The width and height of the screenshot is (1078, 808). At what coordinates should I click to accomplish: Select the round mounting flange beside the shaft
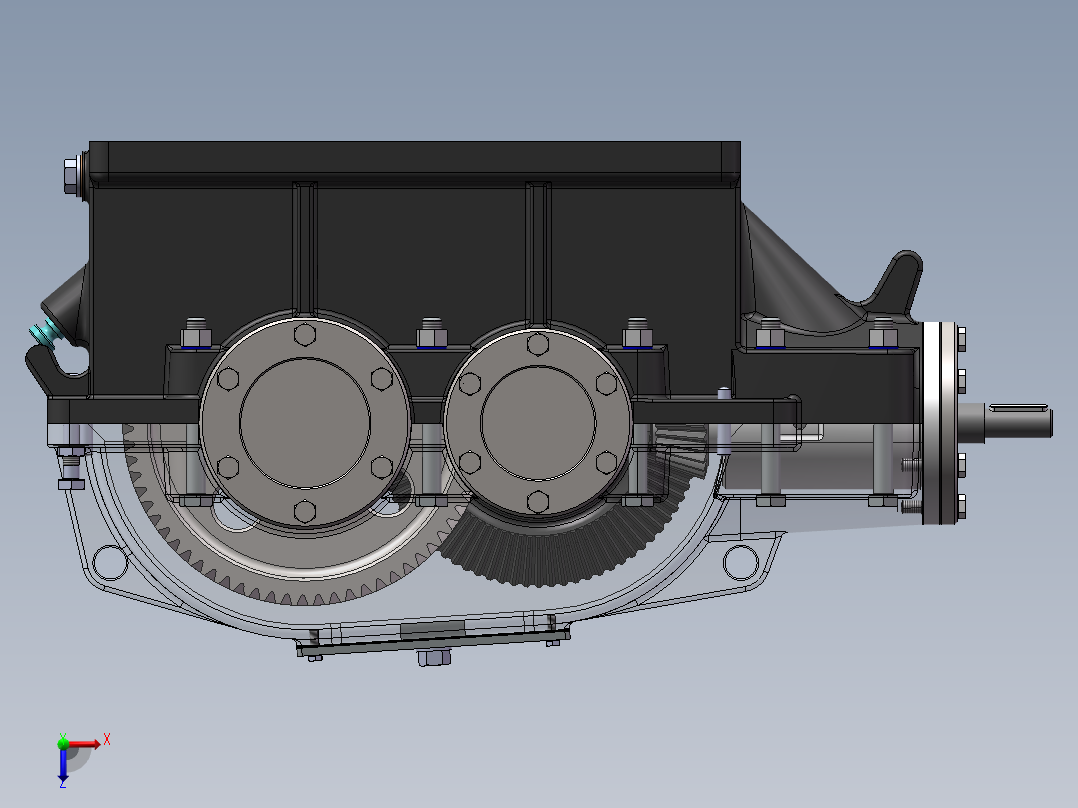click(x=939, y=422)
